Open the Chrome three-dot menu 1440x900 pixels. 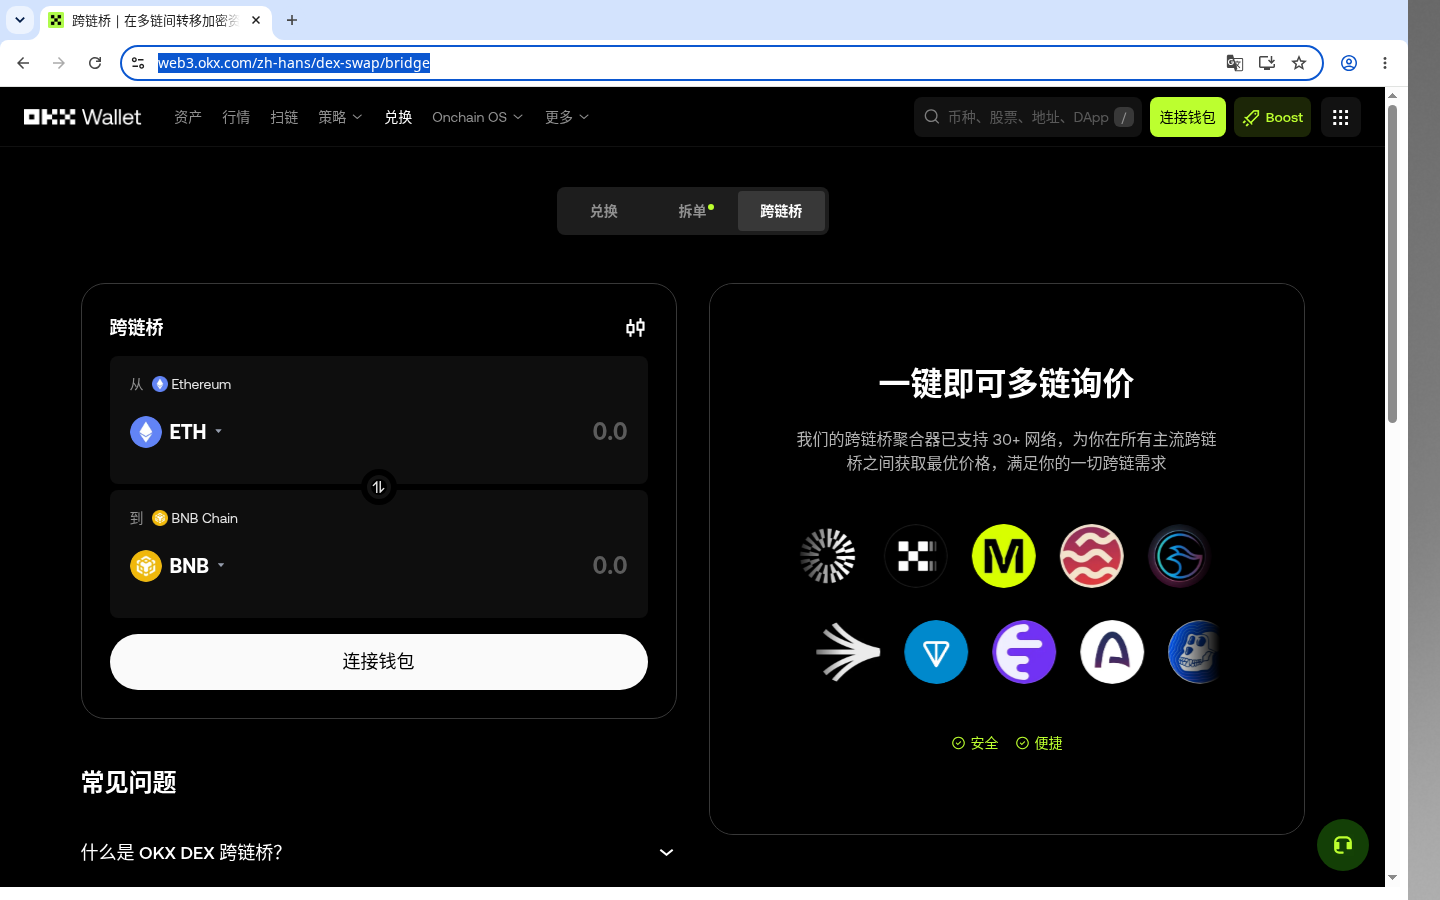(1385, 63)
